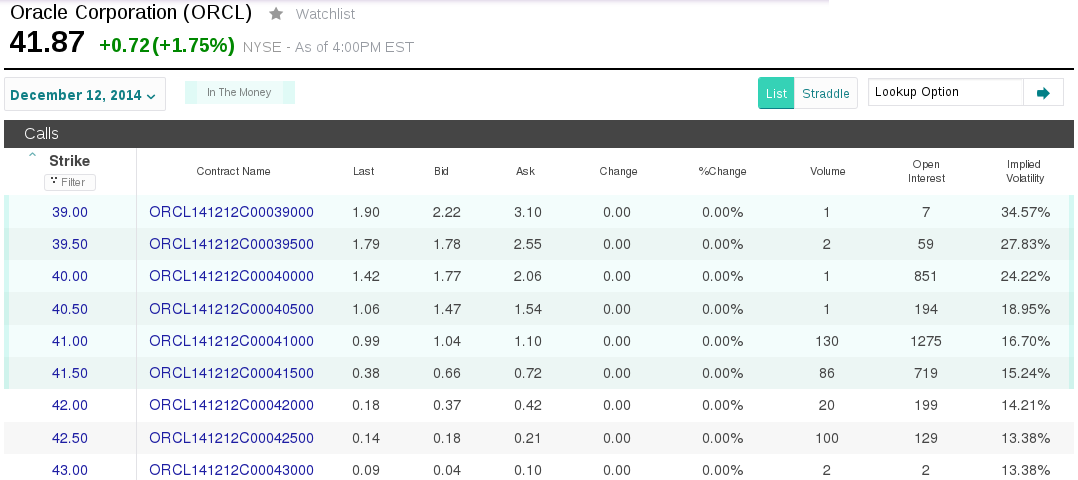Click open interest value 851
Image resolution: width=1078 pixels, height=480 pixels.
(x=925, y=276)
